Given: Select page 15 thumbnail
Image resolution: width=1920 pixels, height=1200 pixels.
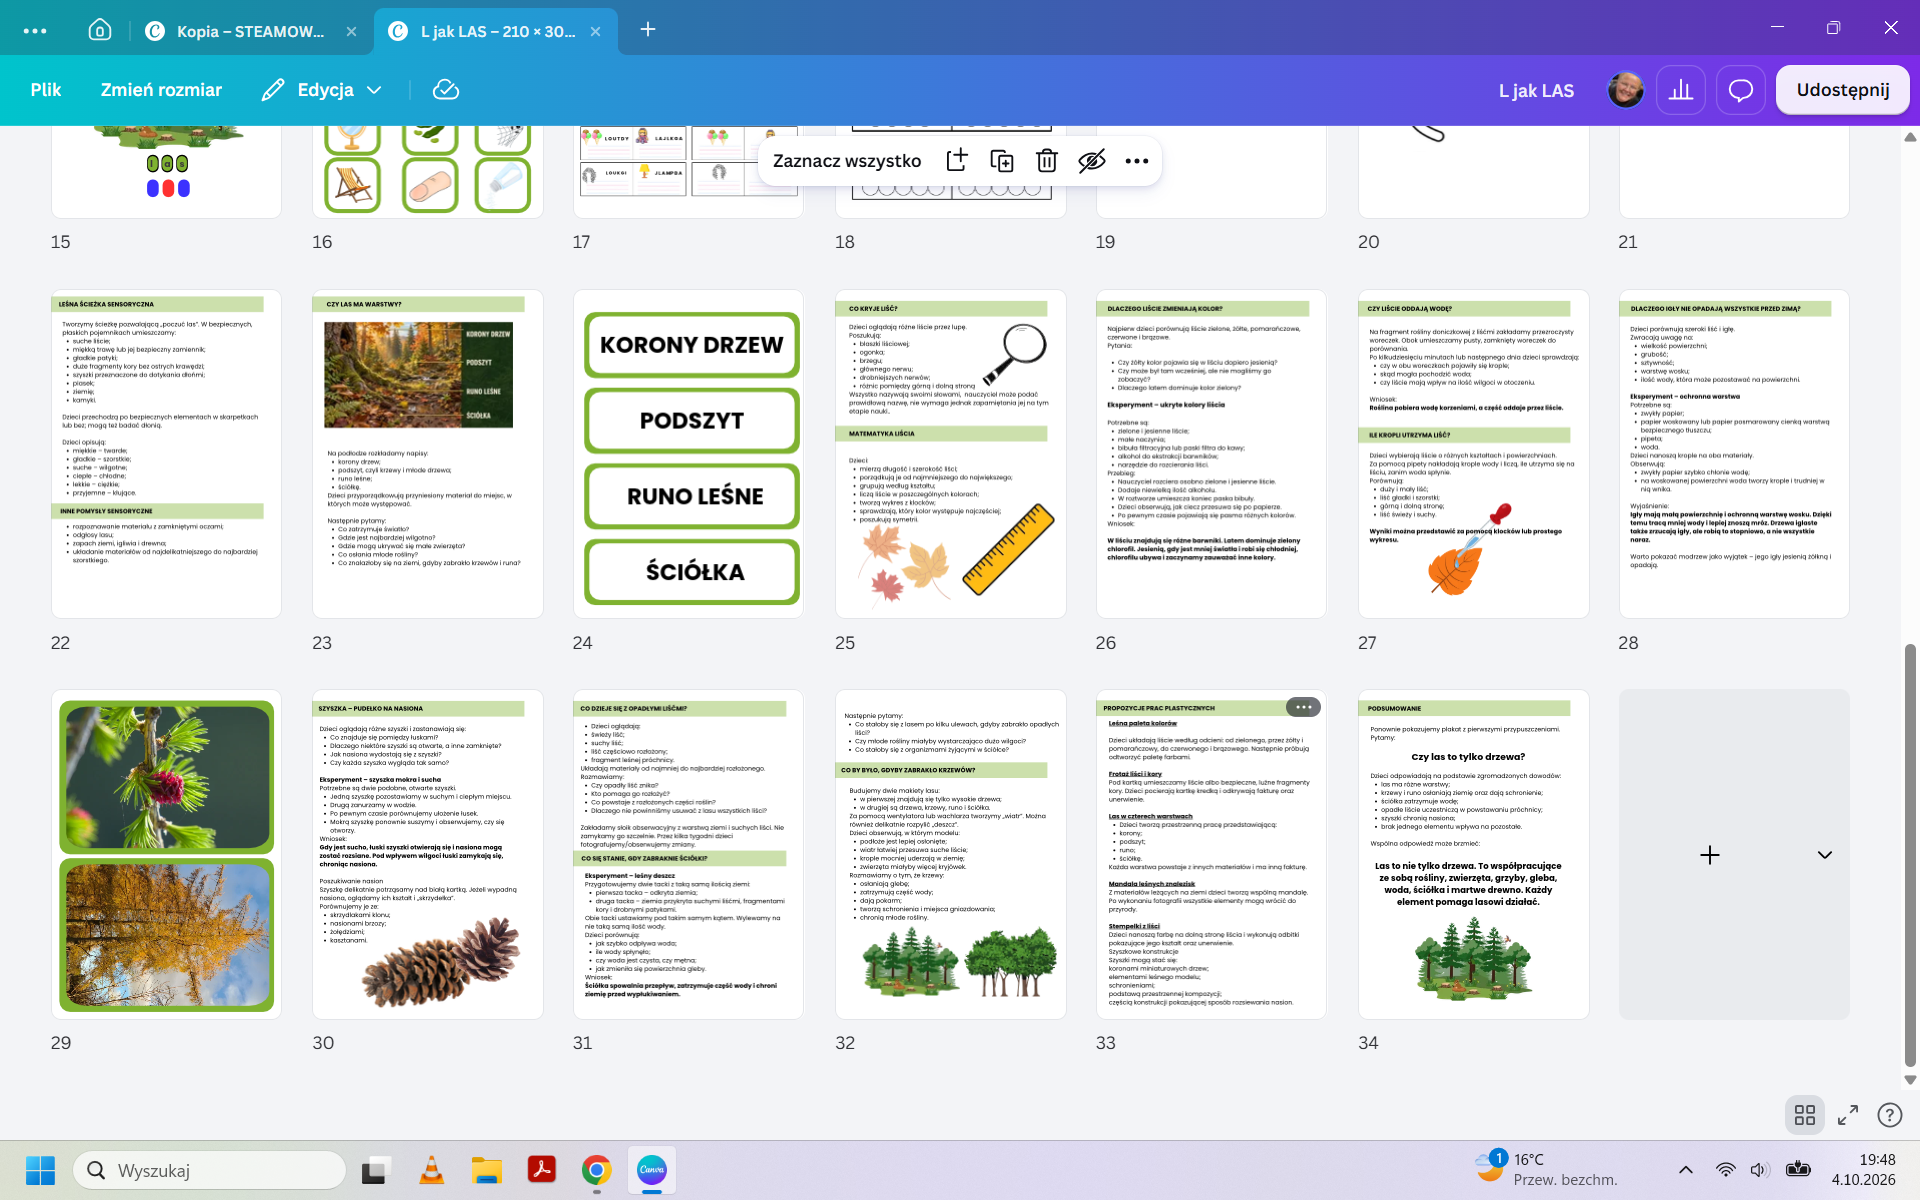Looking at the screenshot, I should 166,172.
